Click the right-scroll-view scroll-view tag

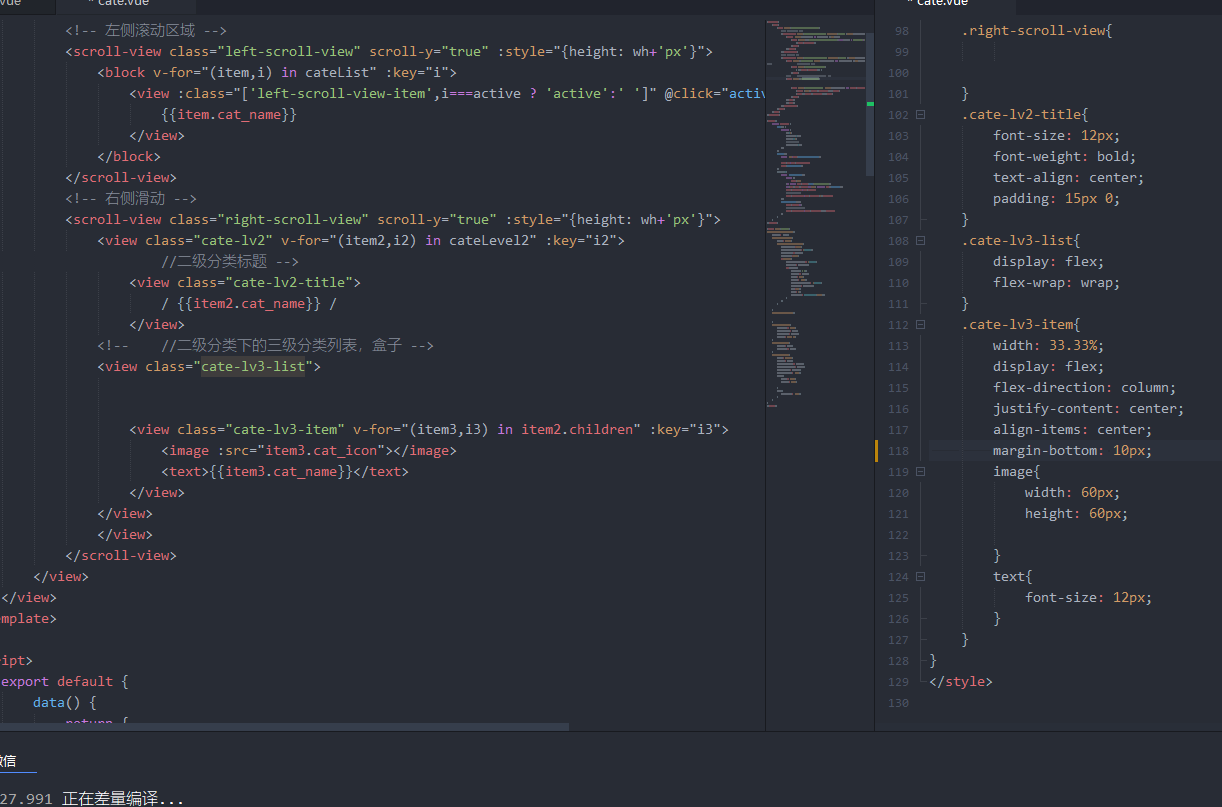(x=392, y=219)
